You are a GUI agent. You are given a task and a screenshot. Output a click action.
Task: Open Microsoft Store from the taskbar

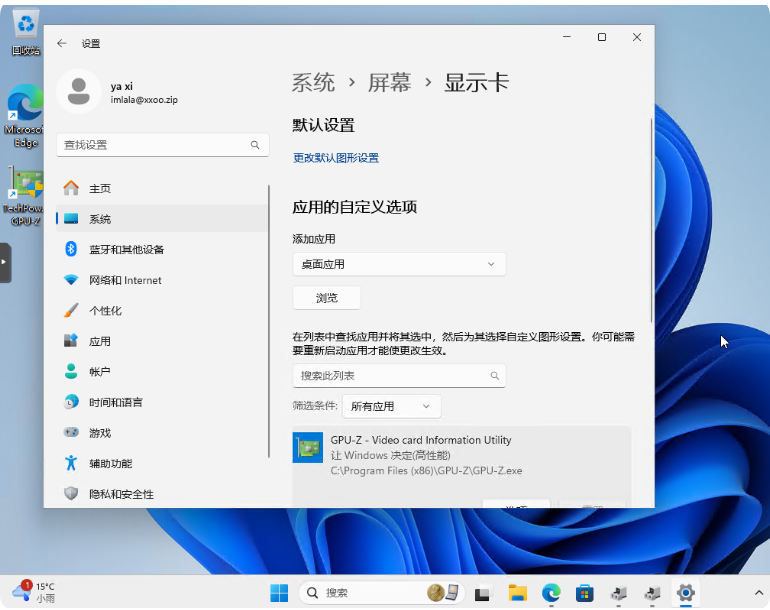pyautogui.click(x=585, y=593)
